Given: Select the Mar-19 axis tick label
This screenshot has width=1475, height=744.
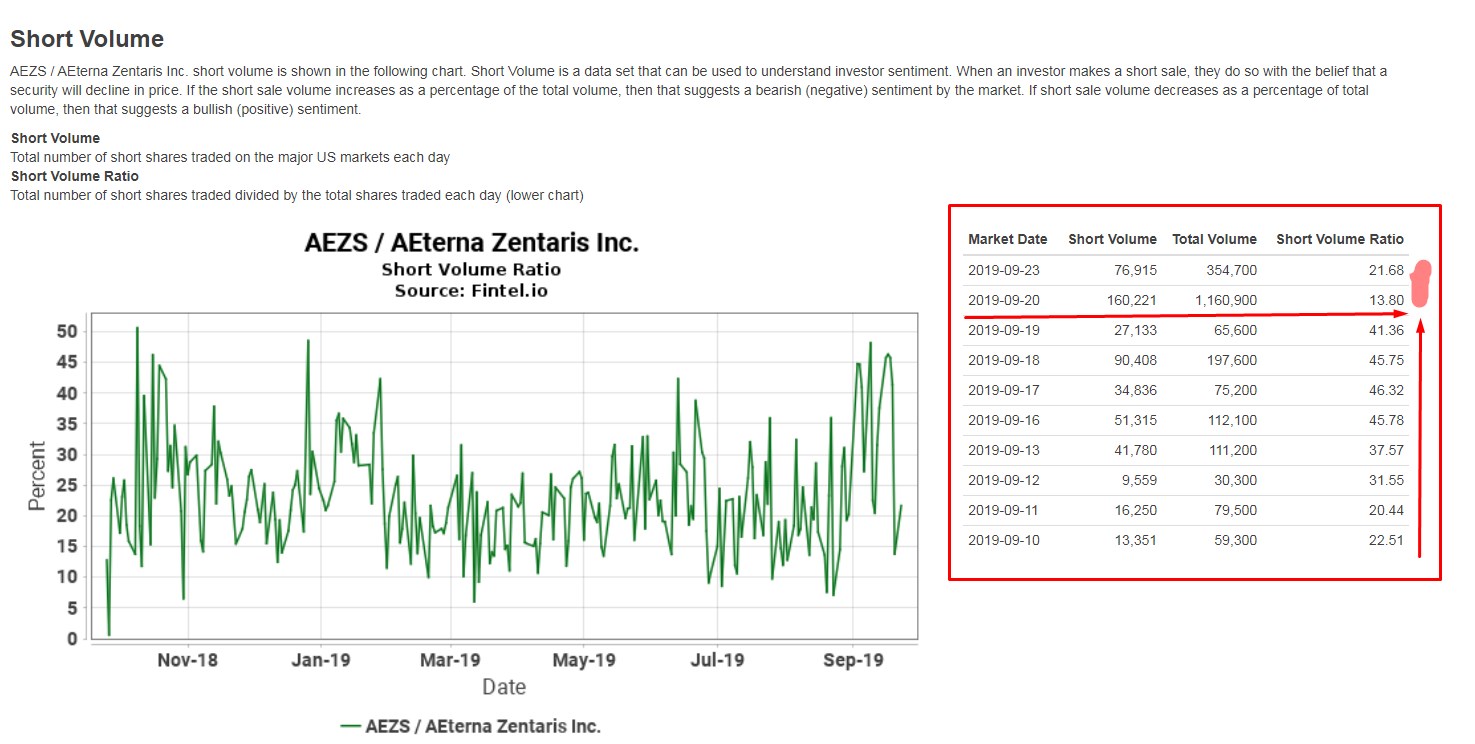Looking at the screenshot, I should [451, 660].
